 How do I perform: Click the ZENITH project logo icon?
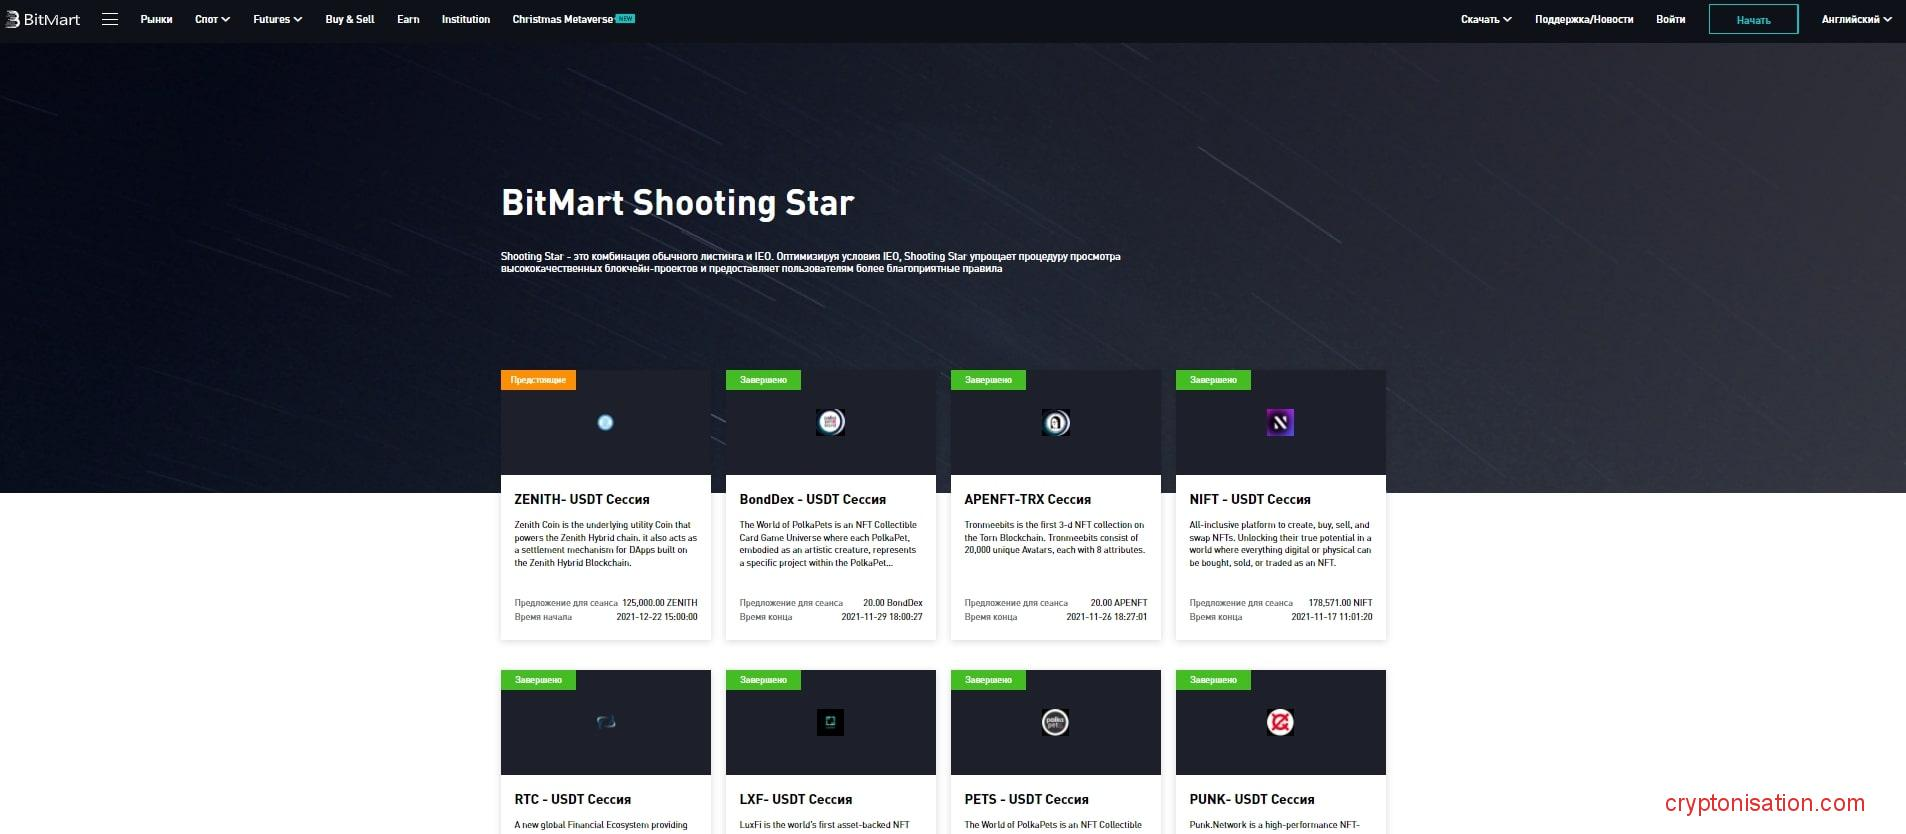[605, 423]
